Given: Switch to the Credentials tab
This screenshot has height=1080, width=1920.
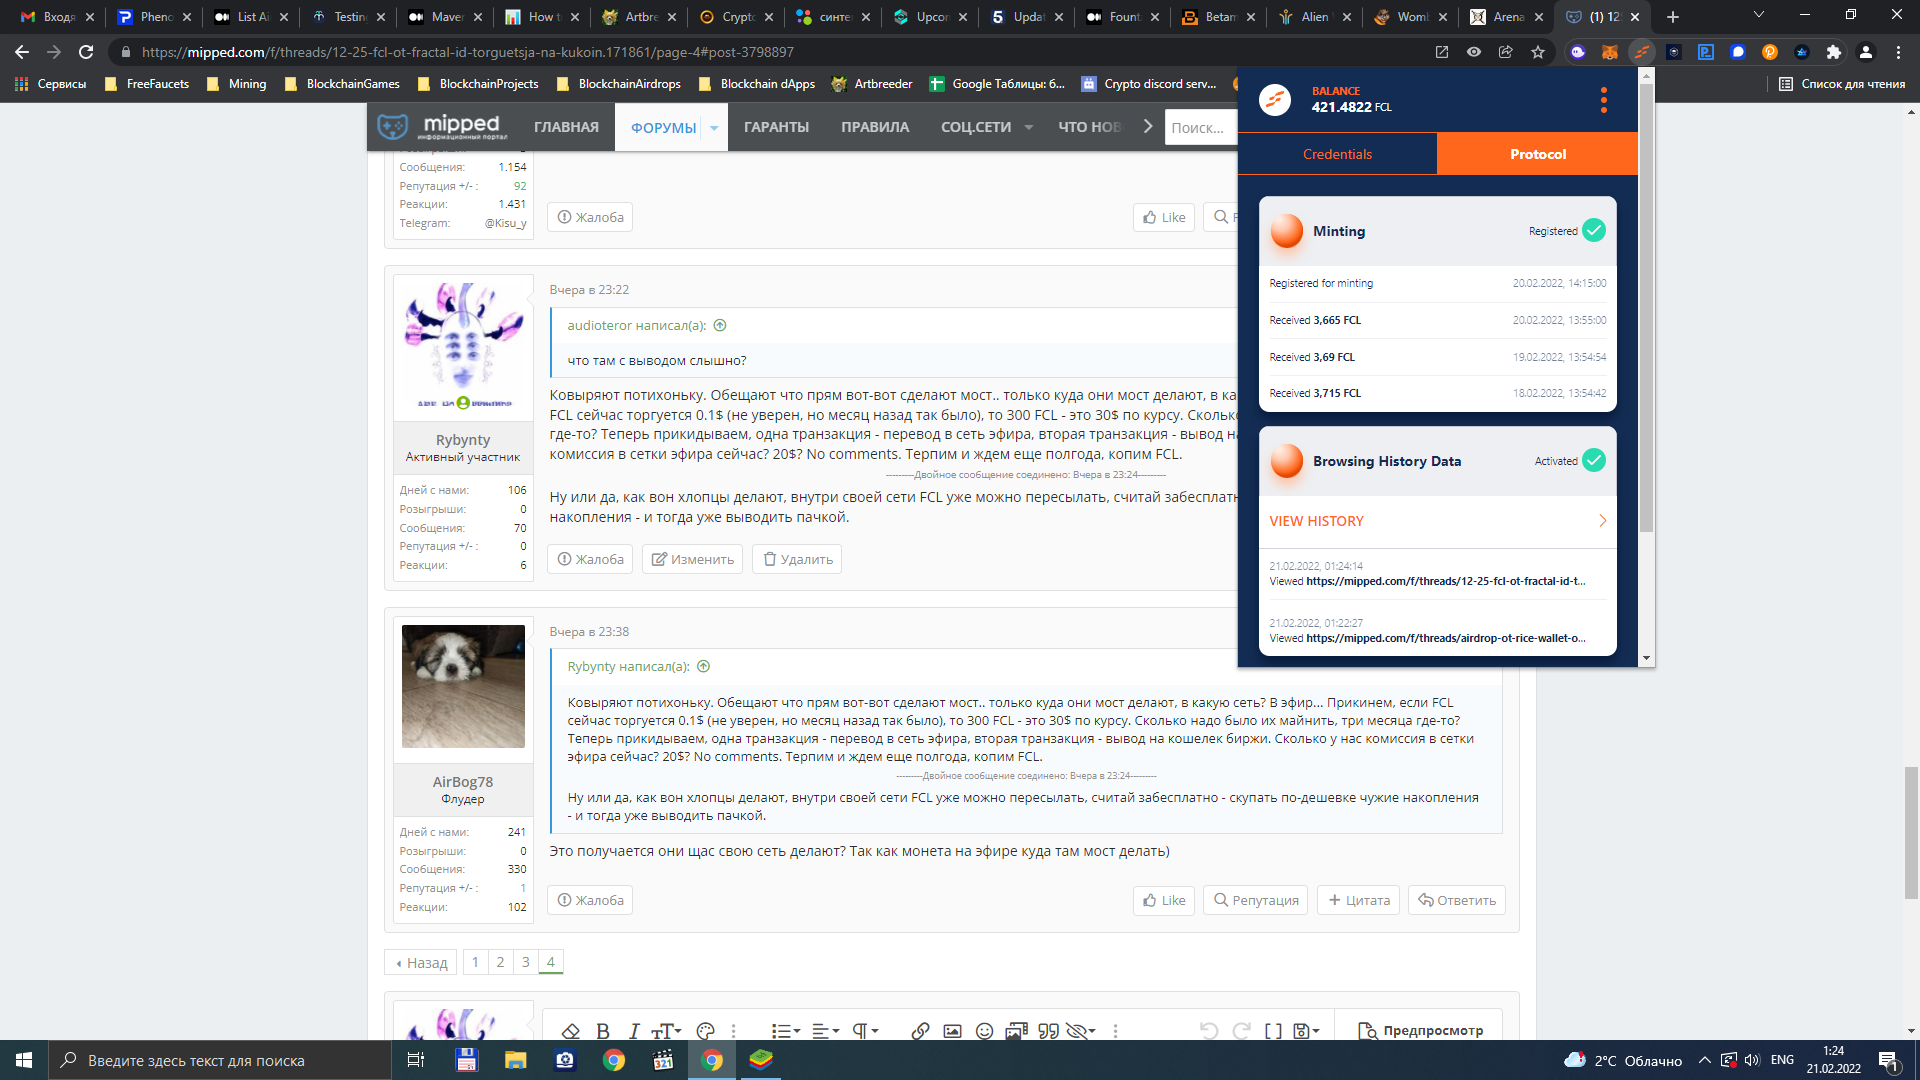Looking at the screenshot, I should [x=1337, y=154].
